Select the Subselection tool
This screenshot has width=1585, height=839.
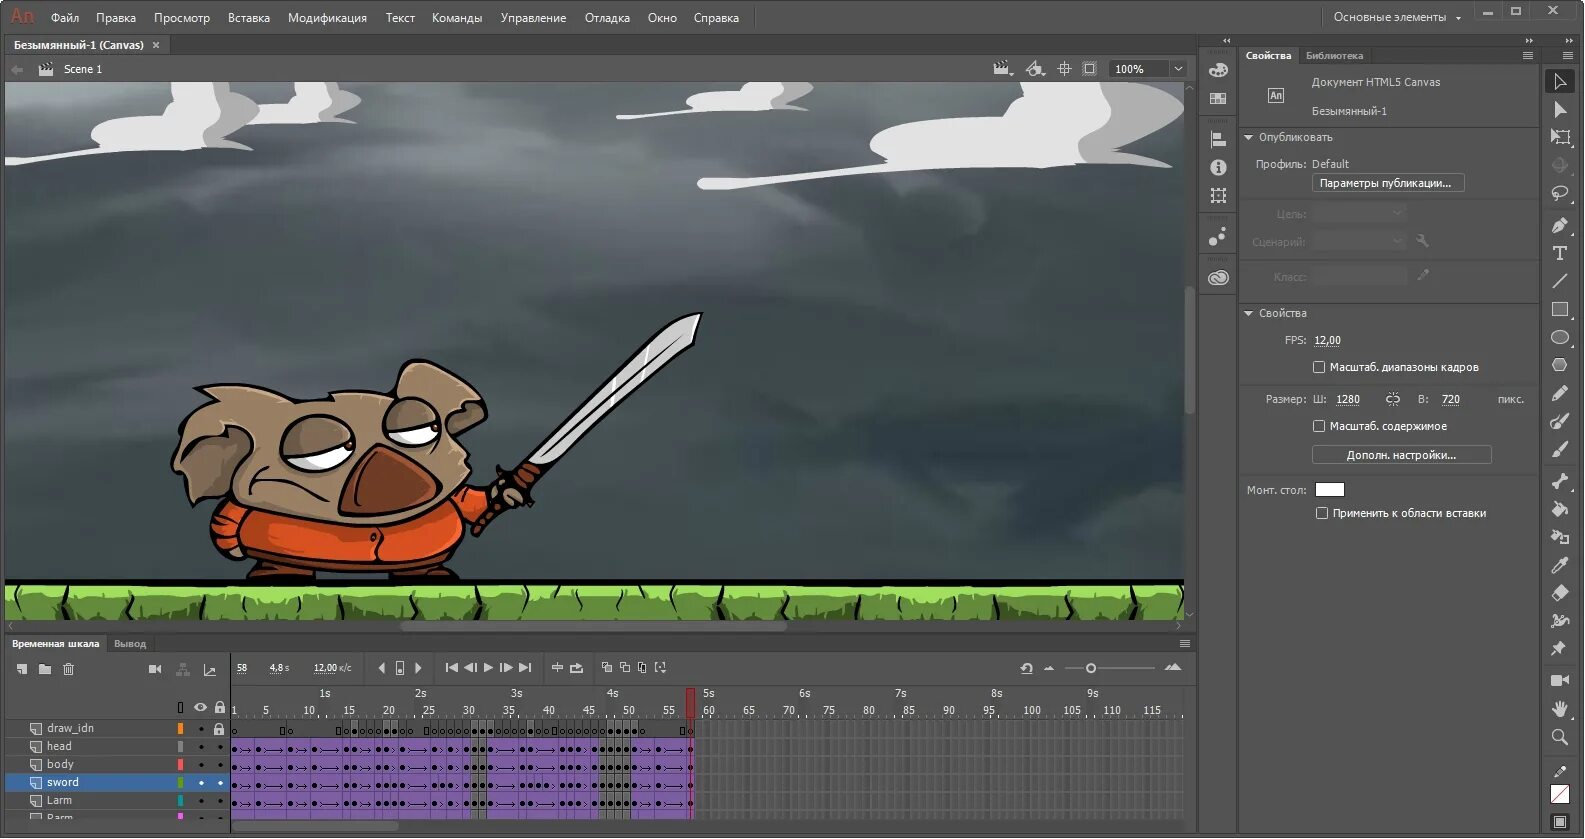(1560, 109)
